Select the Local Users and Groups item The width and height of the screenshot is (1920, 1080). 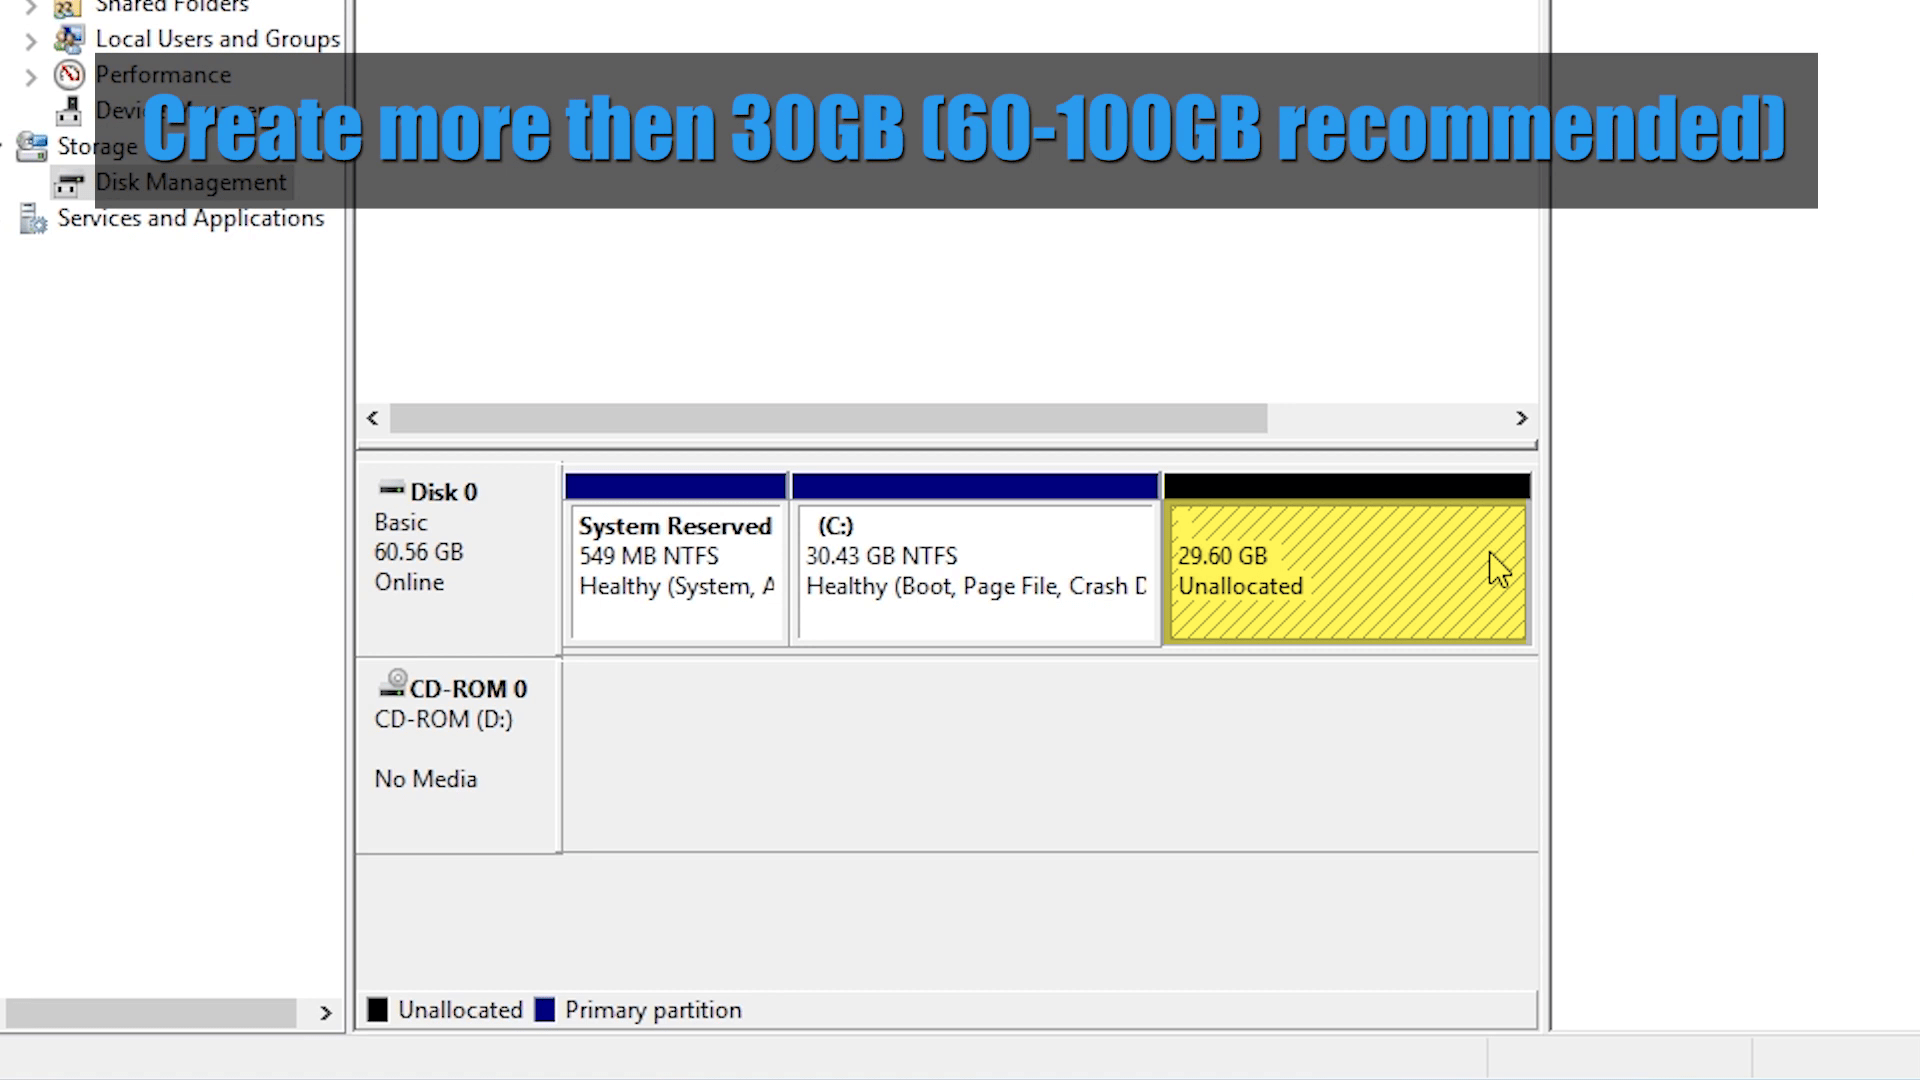[x=218, y=38]
